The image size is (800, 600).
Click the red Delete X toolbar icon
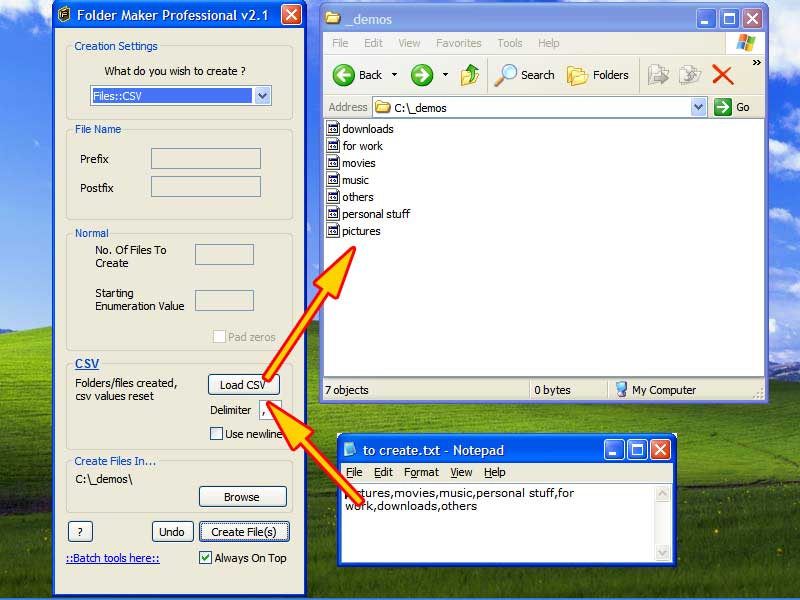[722, 75]
